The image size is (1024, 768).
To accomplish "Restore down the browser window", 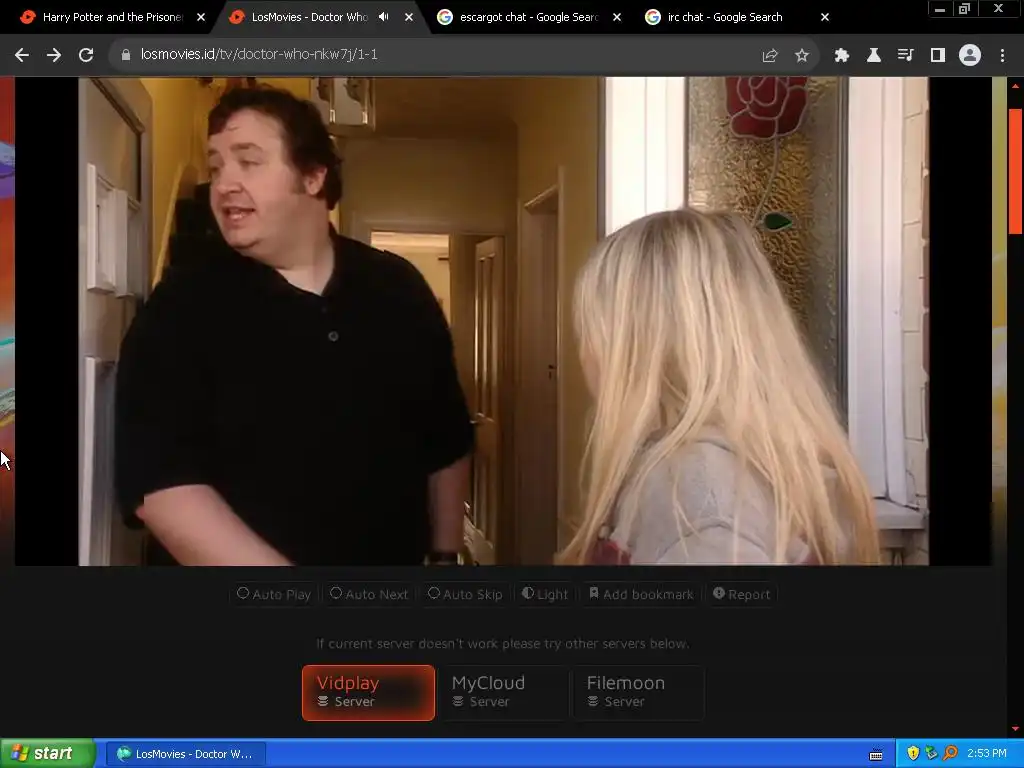I will (x=964, y=9).
